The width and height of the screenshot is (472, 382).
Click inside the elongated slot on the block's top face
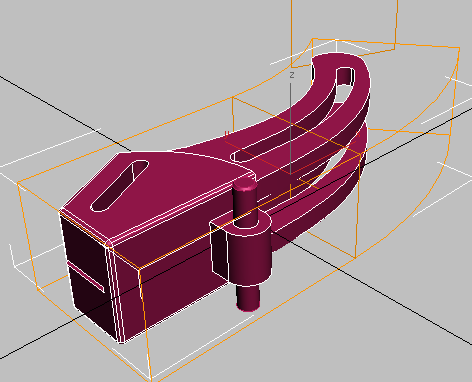coord(119,186)
